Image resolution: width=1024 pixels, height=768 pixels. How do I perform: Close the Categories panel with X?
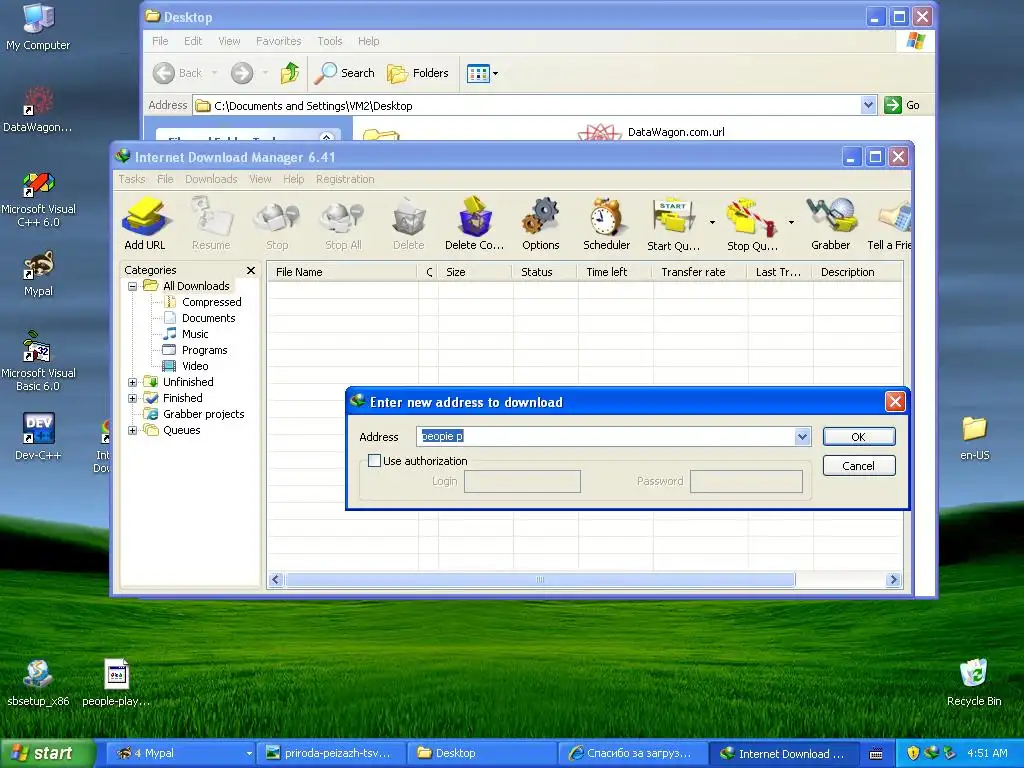[251, 270]
